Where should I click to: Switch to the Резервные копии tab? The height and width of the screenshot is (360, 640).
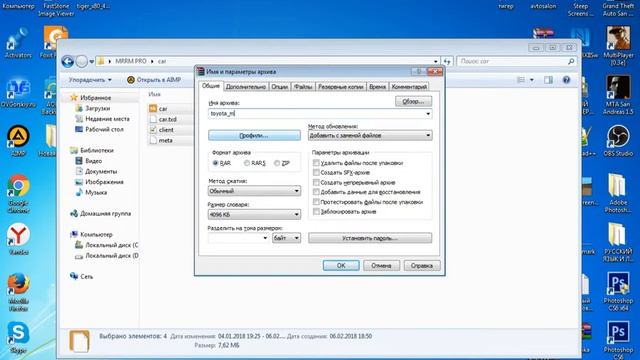[x=340, y=87]
